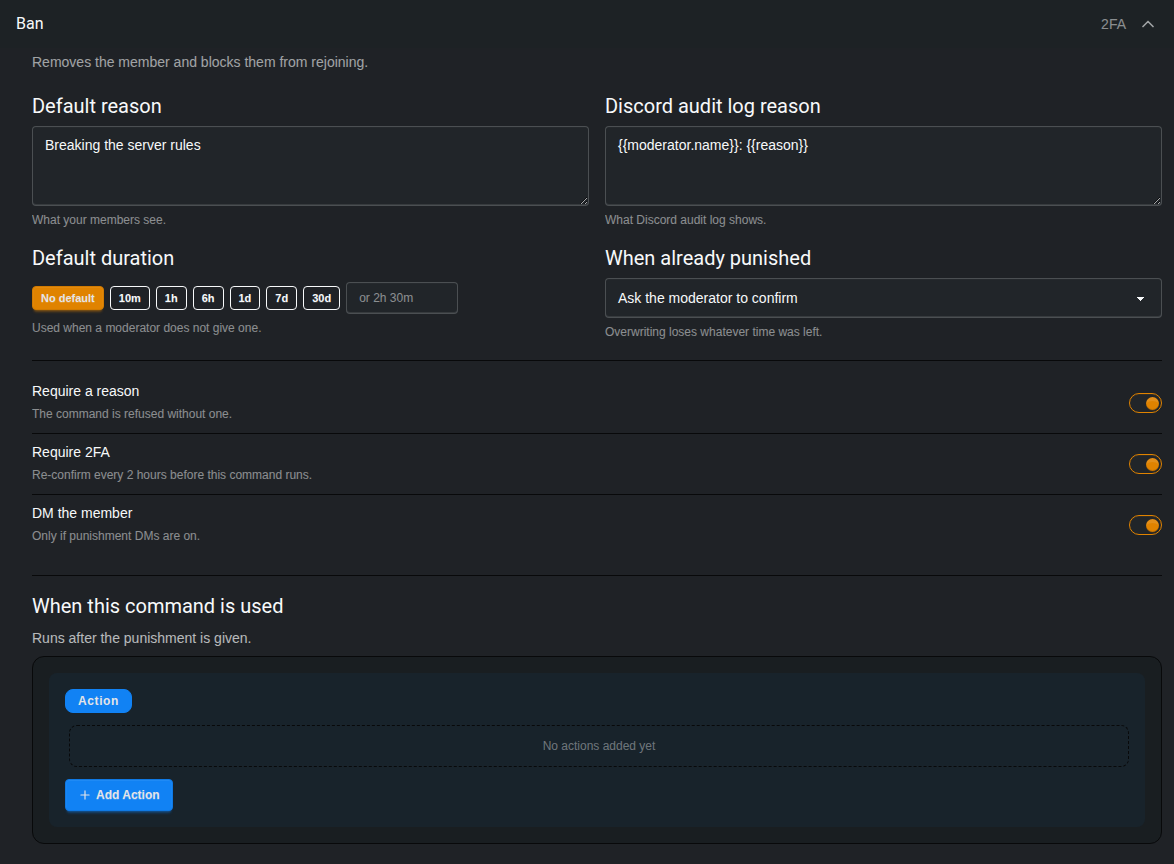Open the When already punished dropdown
Image resolution: width=1174 pixels, height=864 pixels.
pos(883,298)
